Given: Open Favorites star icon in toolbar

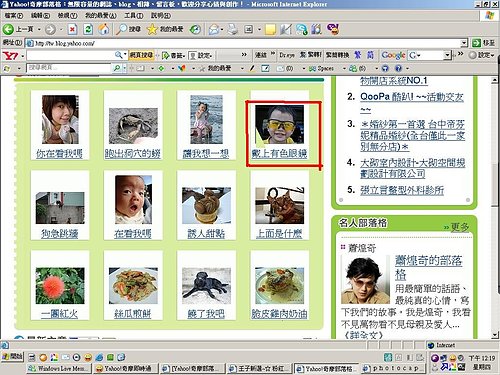Looking at the screenshot, I should point(152,29).
